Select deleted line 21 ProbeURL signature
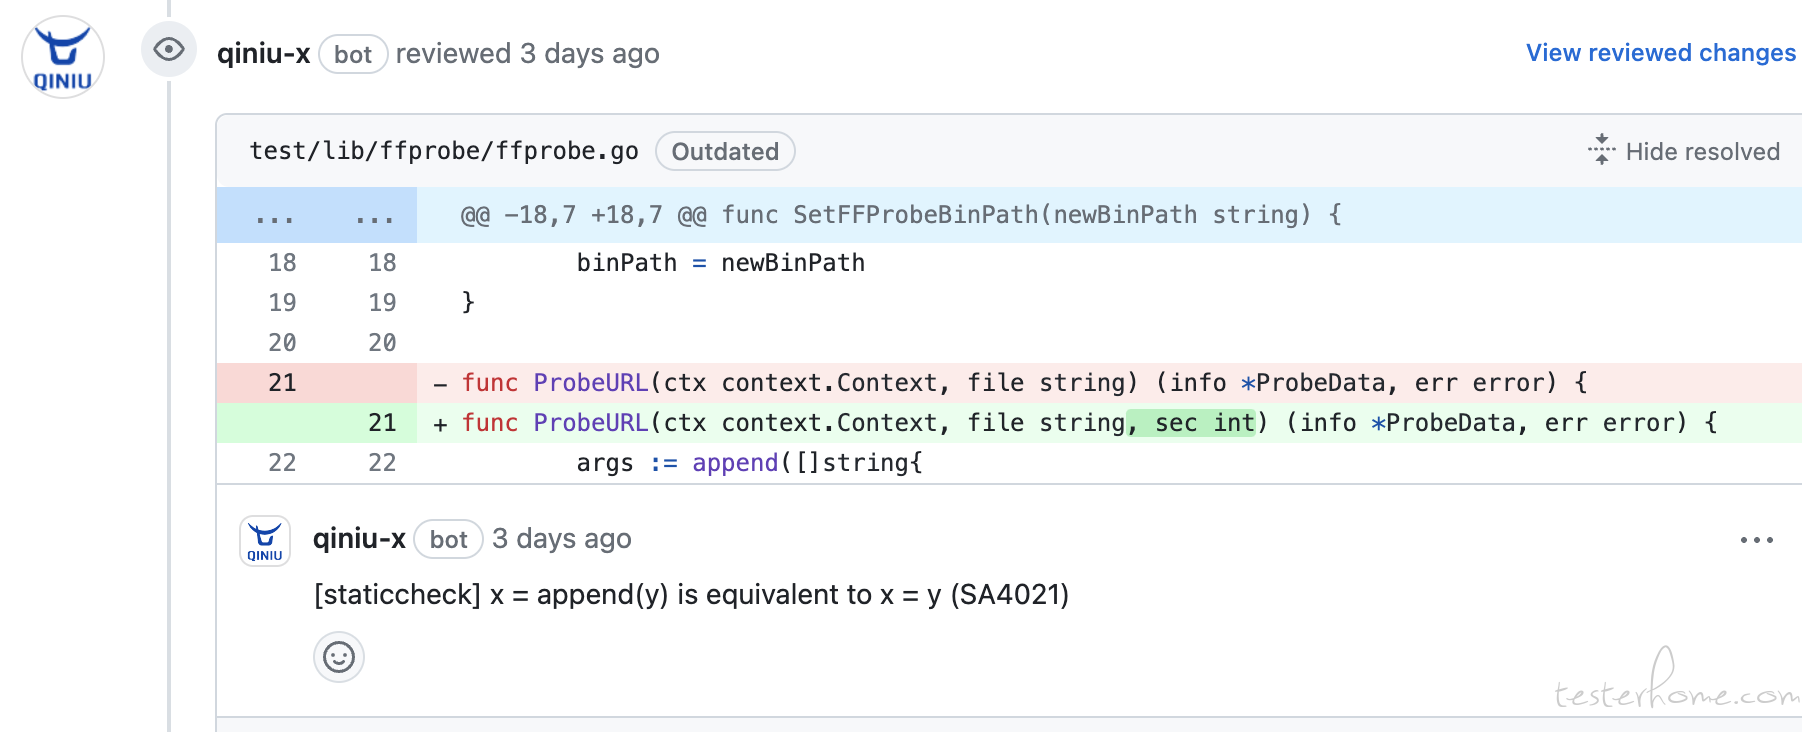1802x732 pixels. [1009, 383]
